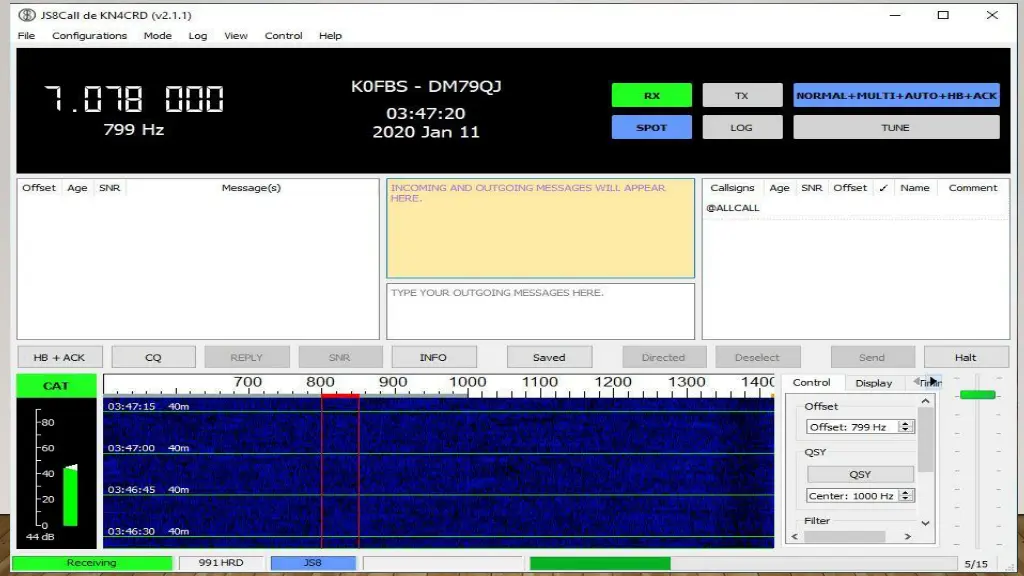Click the control panel scroll down arrow
The width and height of the screenshot is (1024, 576).
click(x=925, y=523)
